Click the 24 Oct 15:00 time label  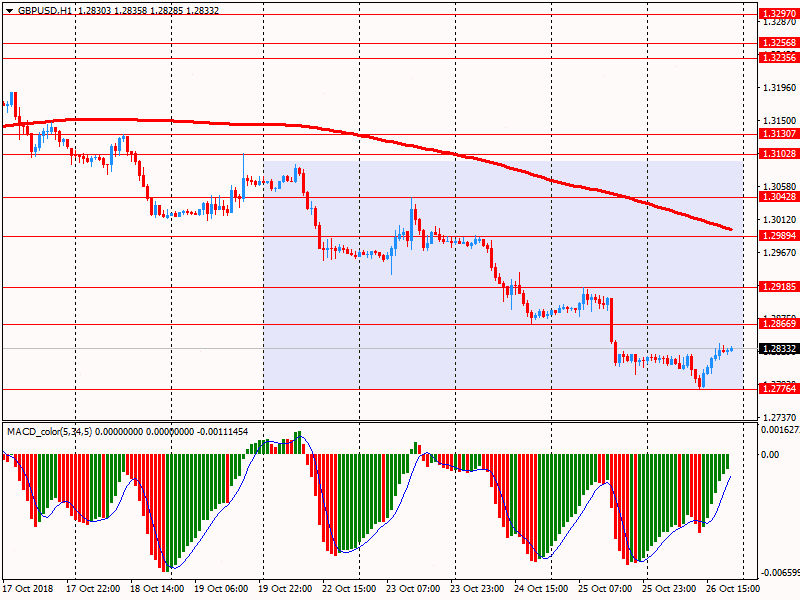coord(541,589)
